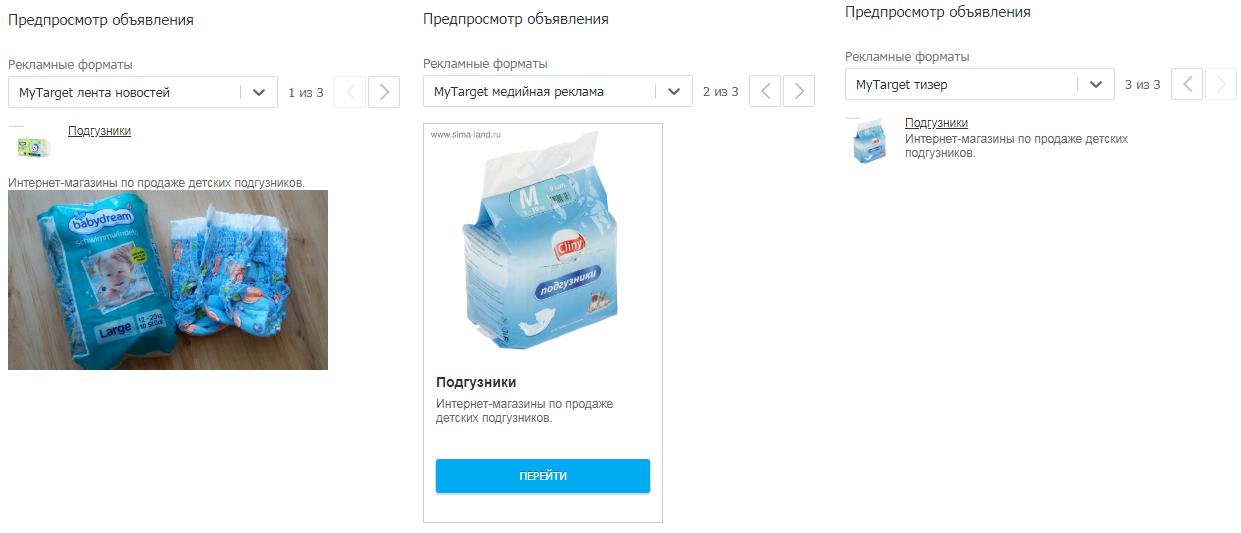This screenshot has width=1241, height=533.
Task: Open Подгузники link in teaser ad
Action: [936, 123]
